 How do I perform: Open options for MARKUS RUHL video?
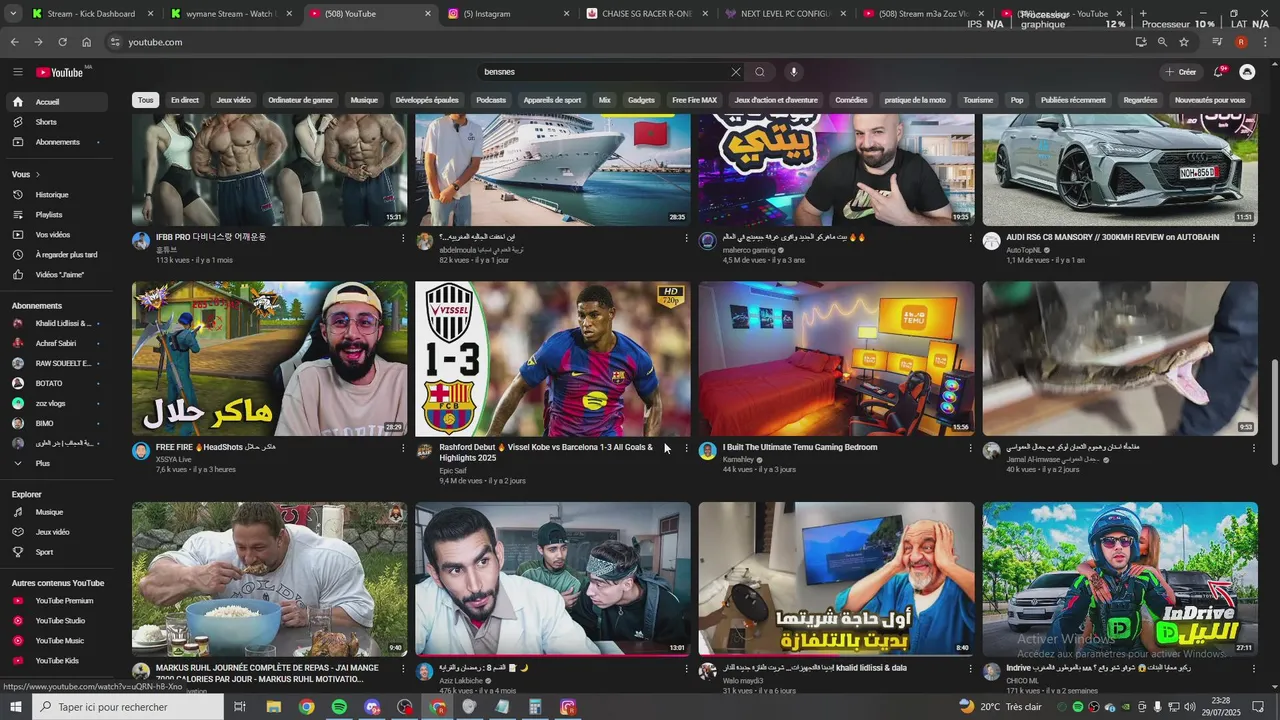click(x=403, y=669)
